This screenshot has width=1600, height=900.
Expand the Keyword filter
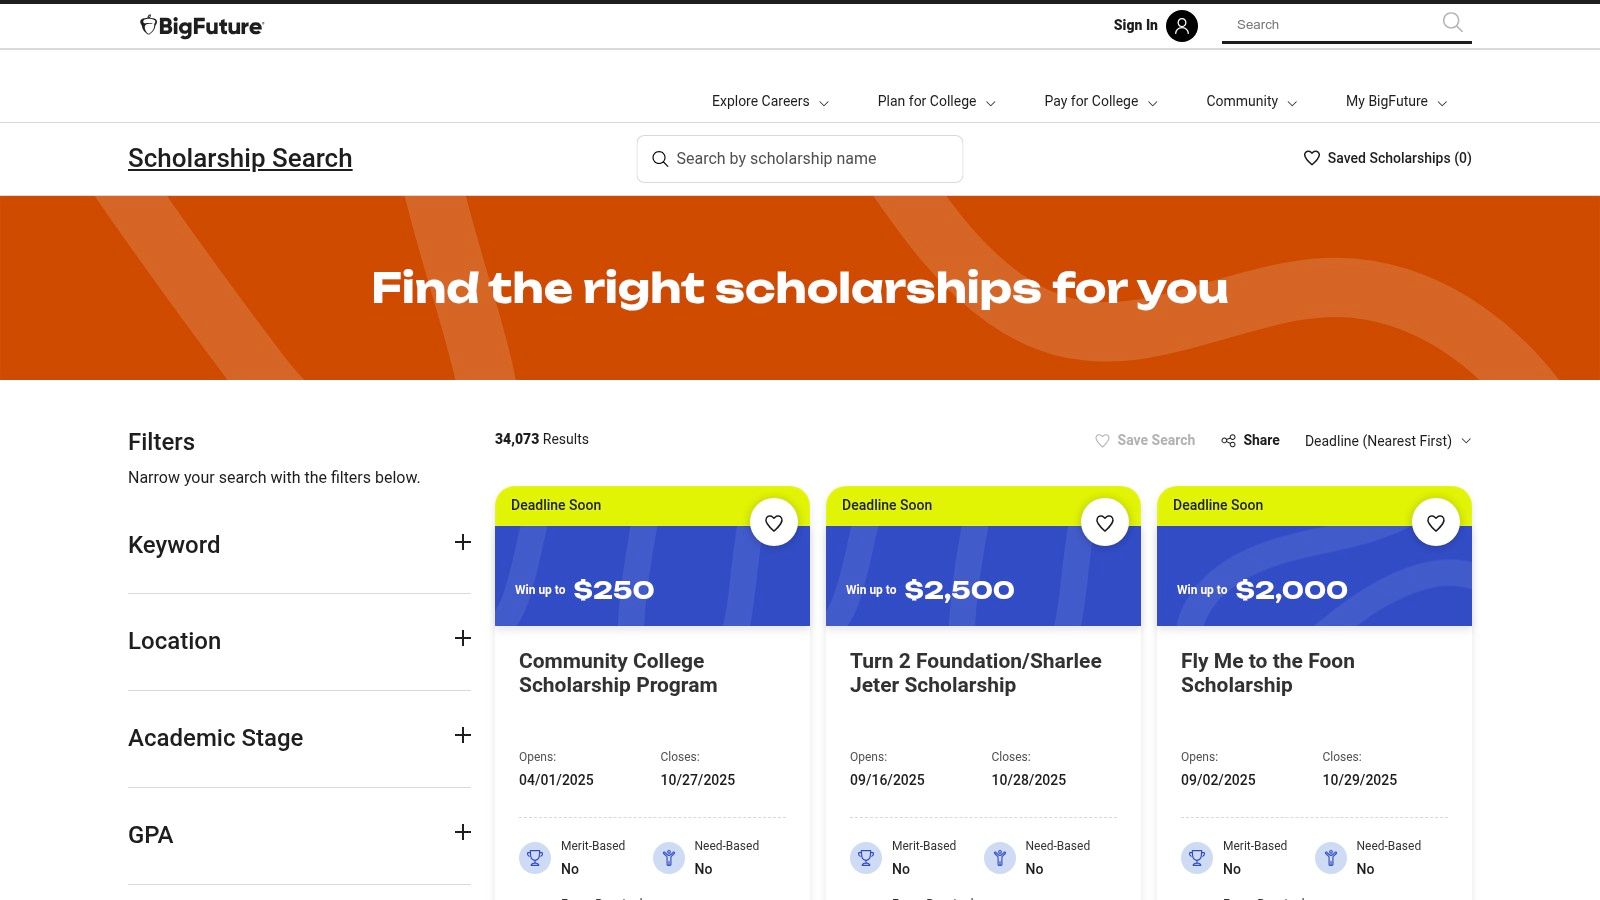click(x=462, y=542)
